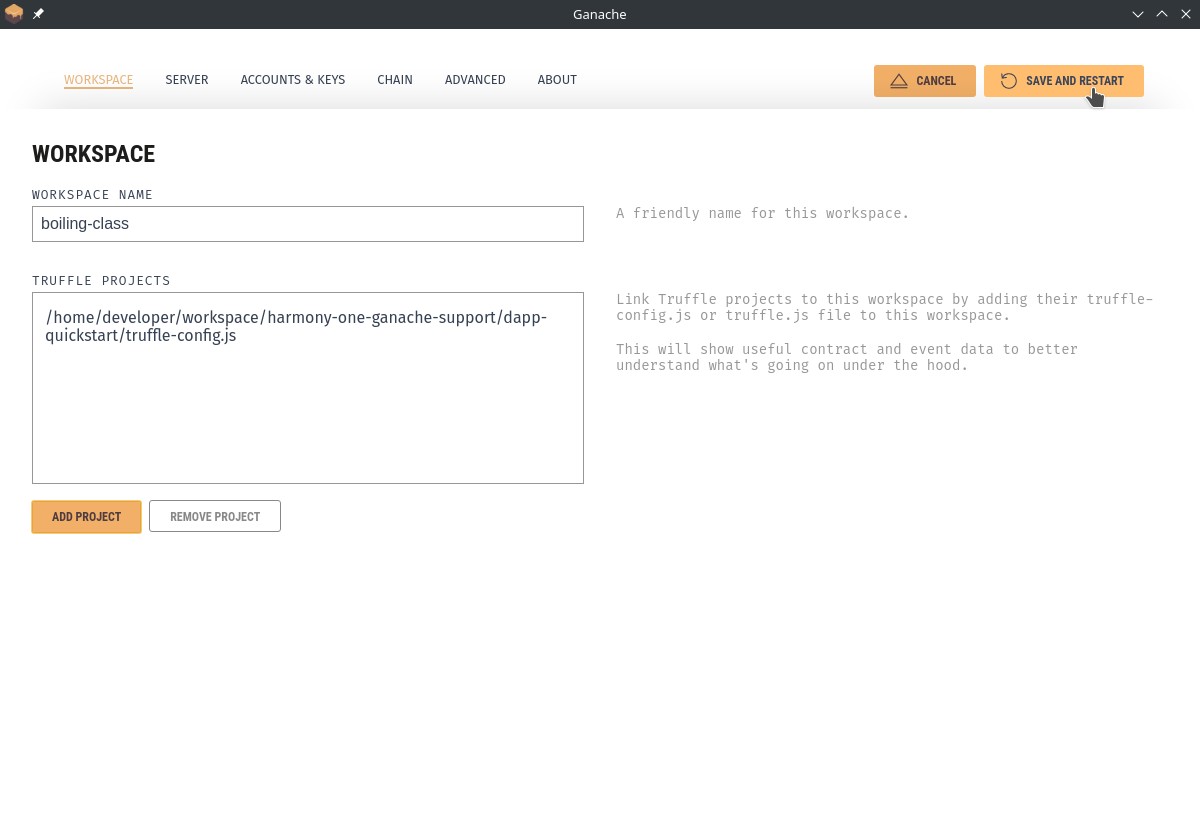The width and height of the screenshot is (1200, 829).
Task: Click the circular restart arrow icon
Action: [x=1009, y=81]
